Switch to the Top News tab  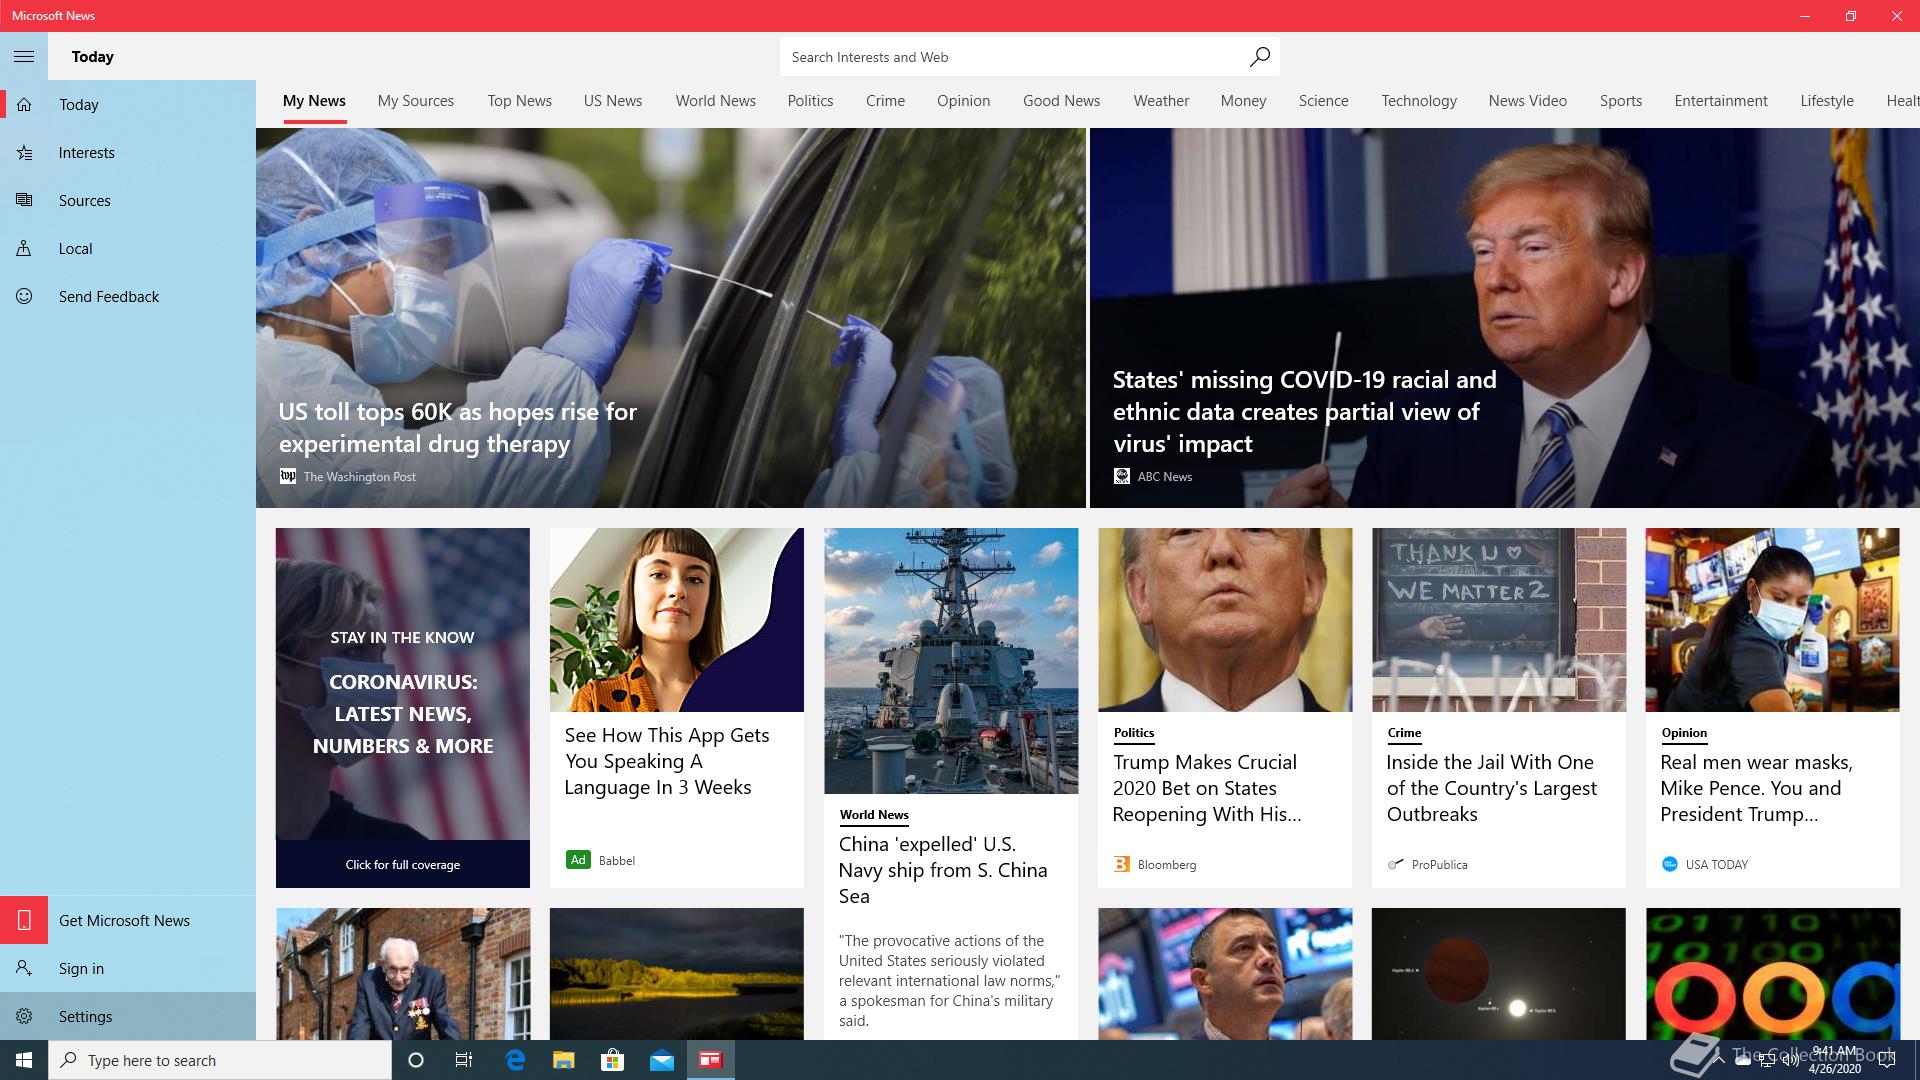click(x=520, y=101)
